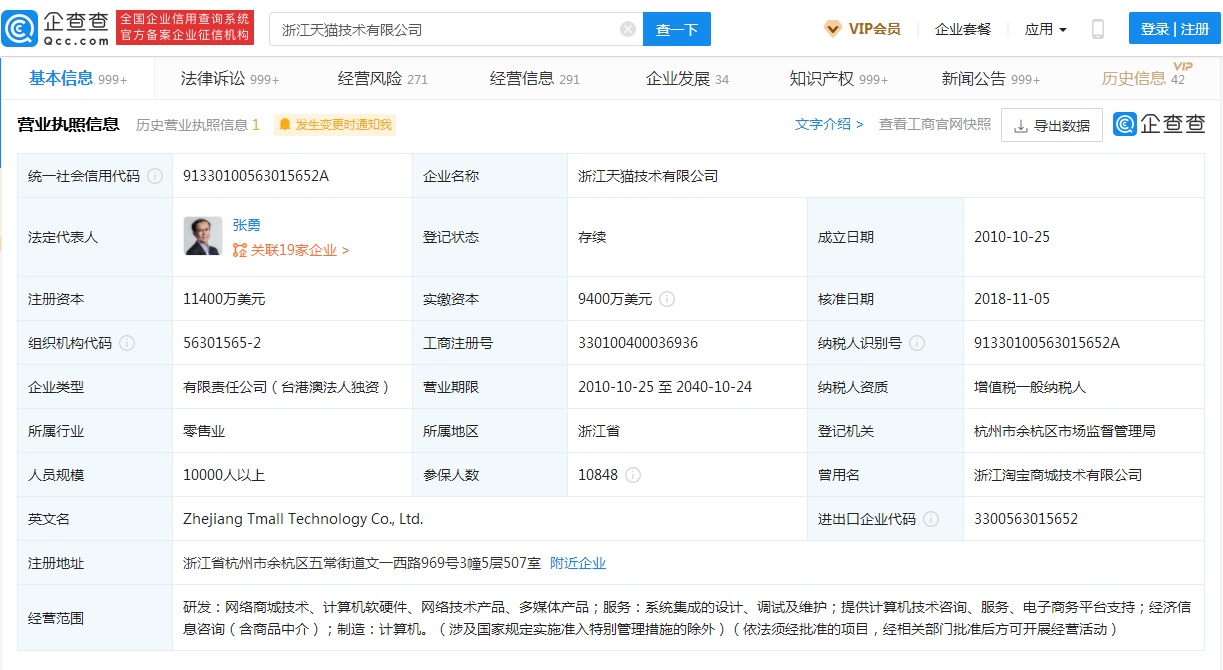Click the 登录 | 注册 button
This screenshot has height=670, width=1223.
point(1175,29)
